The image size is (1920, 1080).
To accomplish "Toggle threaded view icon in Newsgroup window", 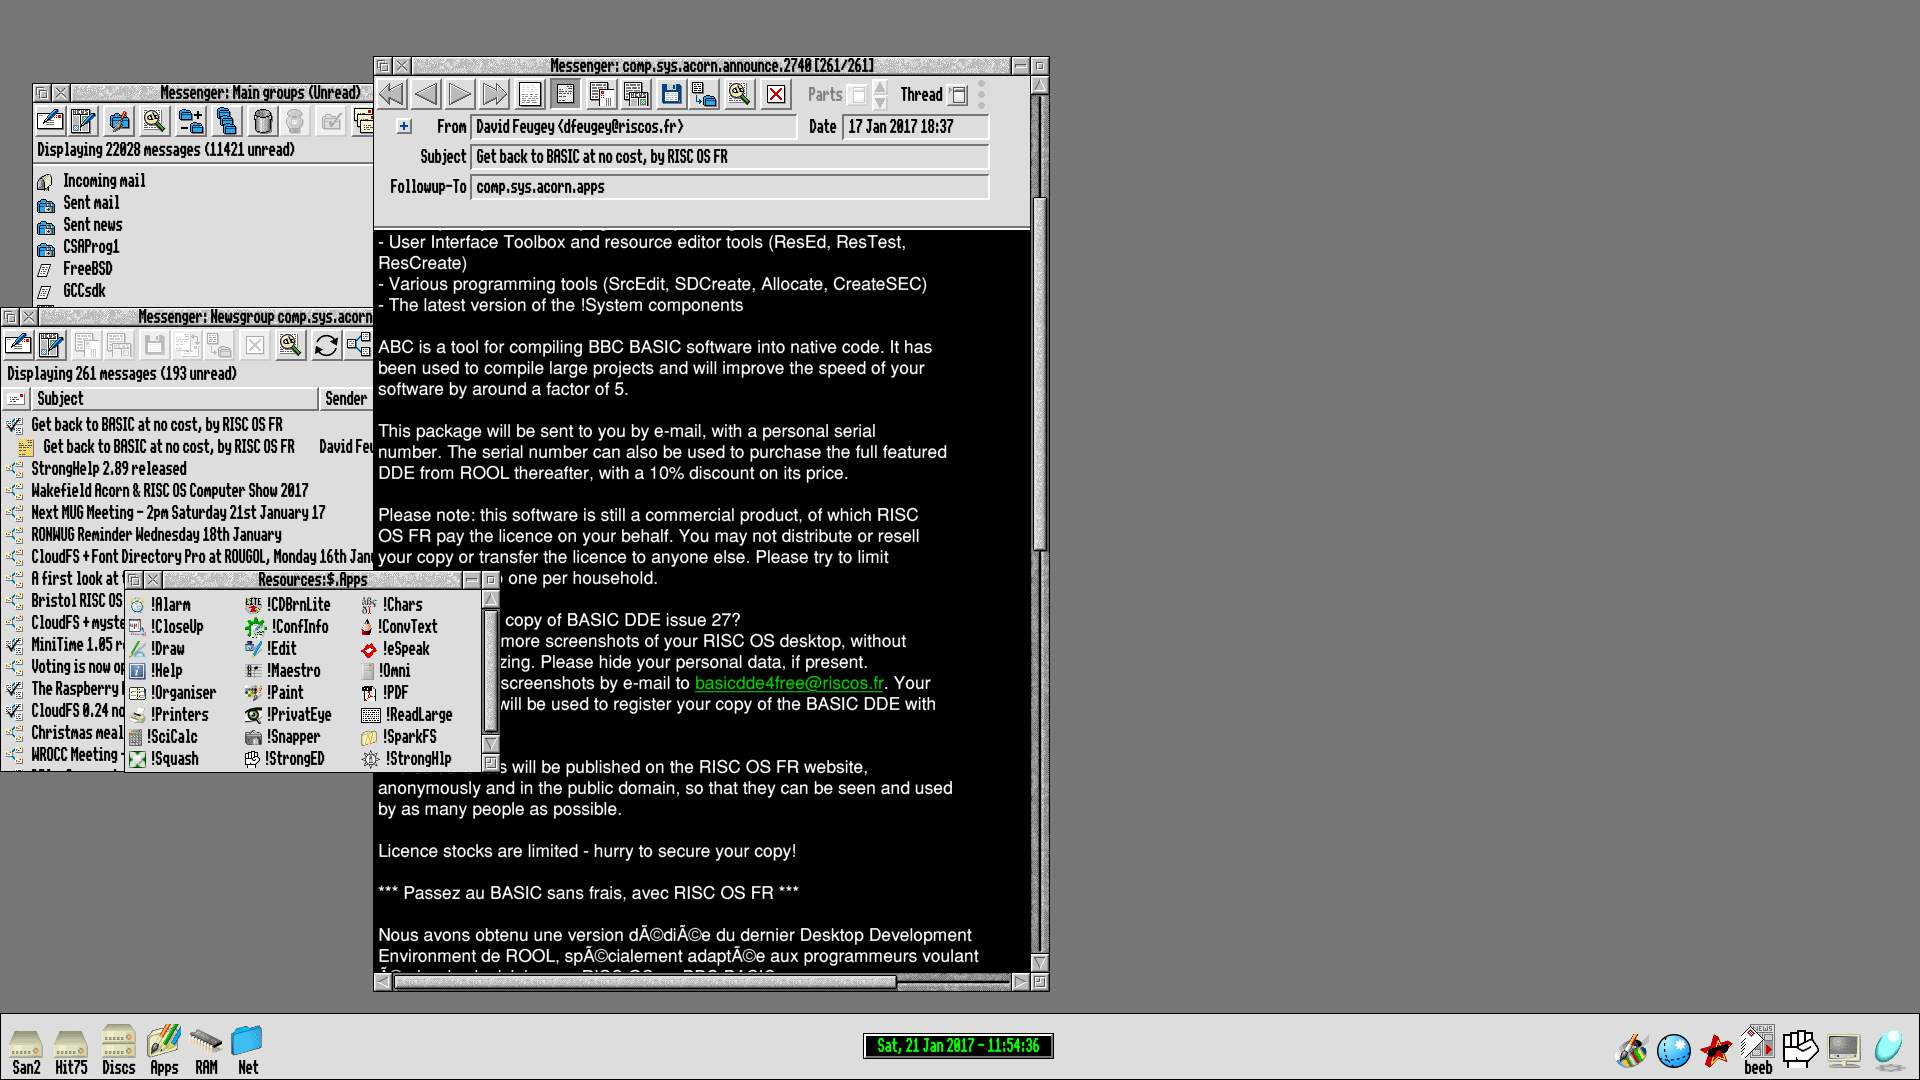I will (359, 345).
